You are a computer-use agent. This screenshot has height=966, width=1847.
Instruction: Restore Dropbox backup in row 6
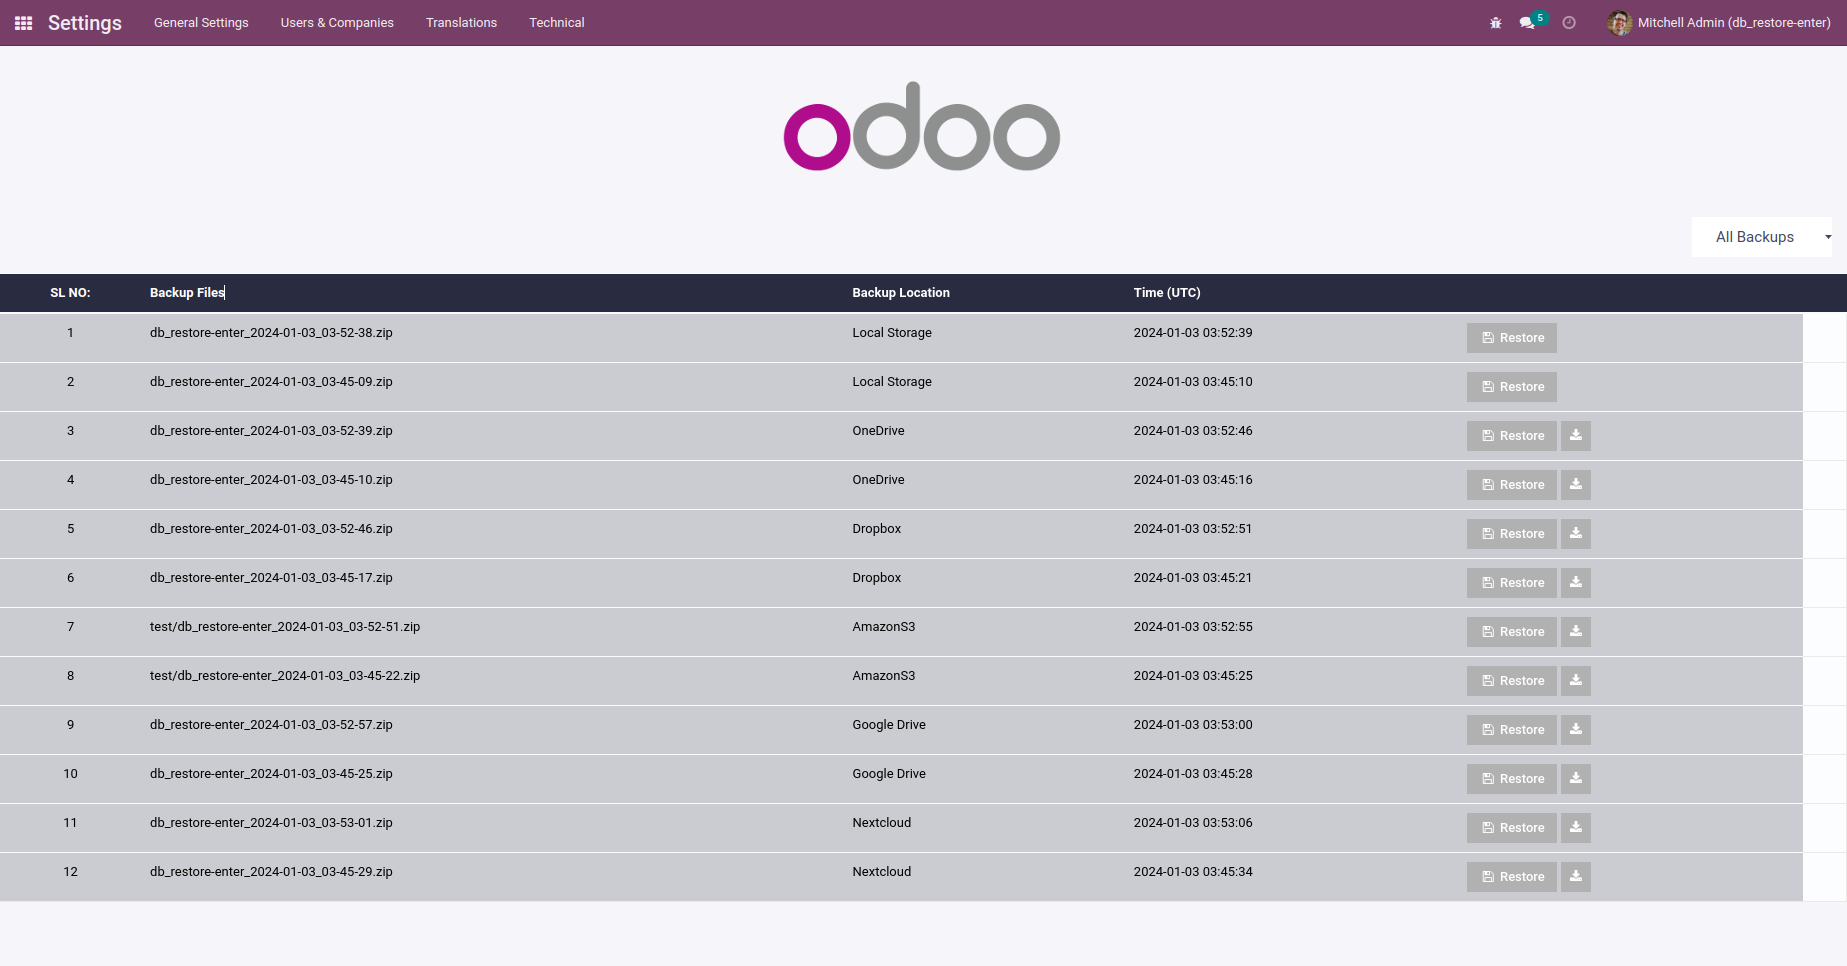[1512, 583]
